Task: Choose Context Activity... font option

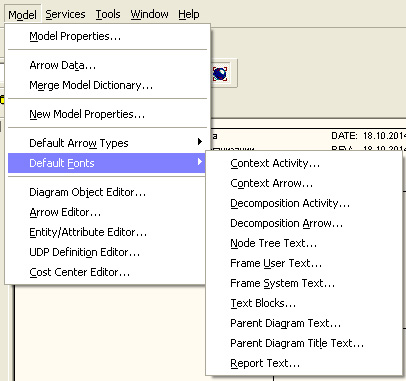Action: tap(304, 163)
